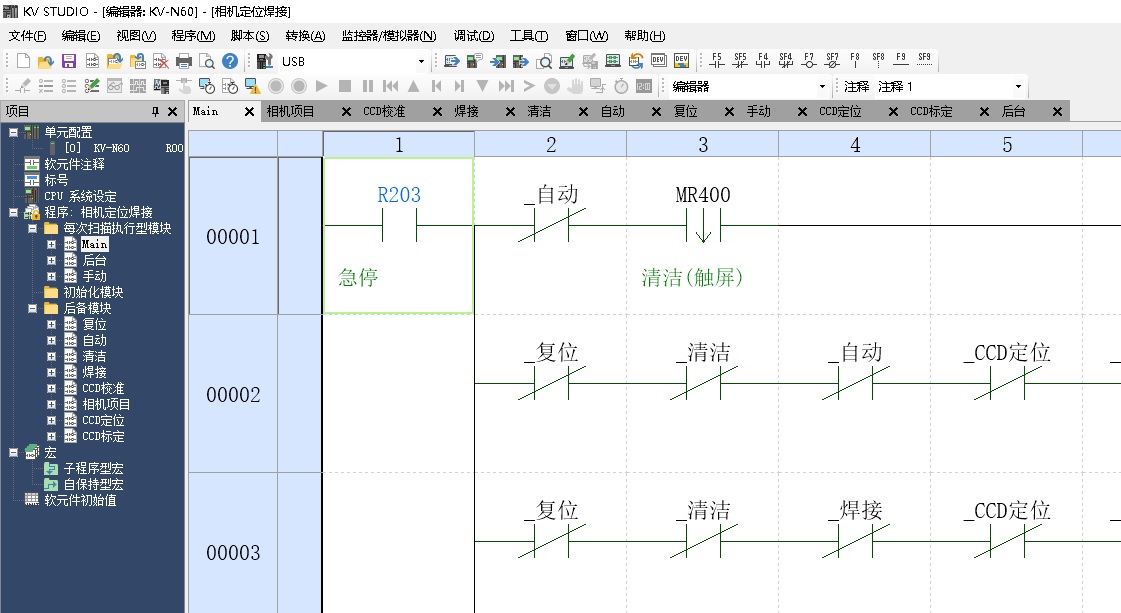Open the 编辑器 mode dropdown
This screenshot has height=613, width=1121.
click(x=823, y=87)
